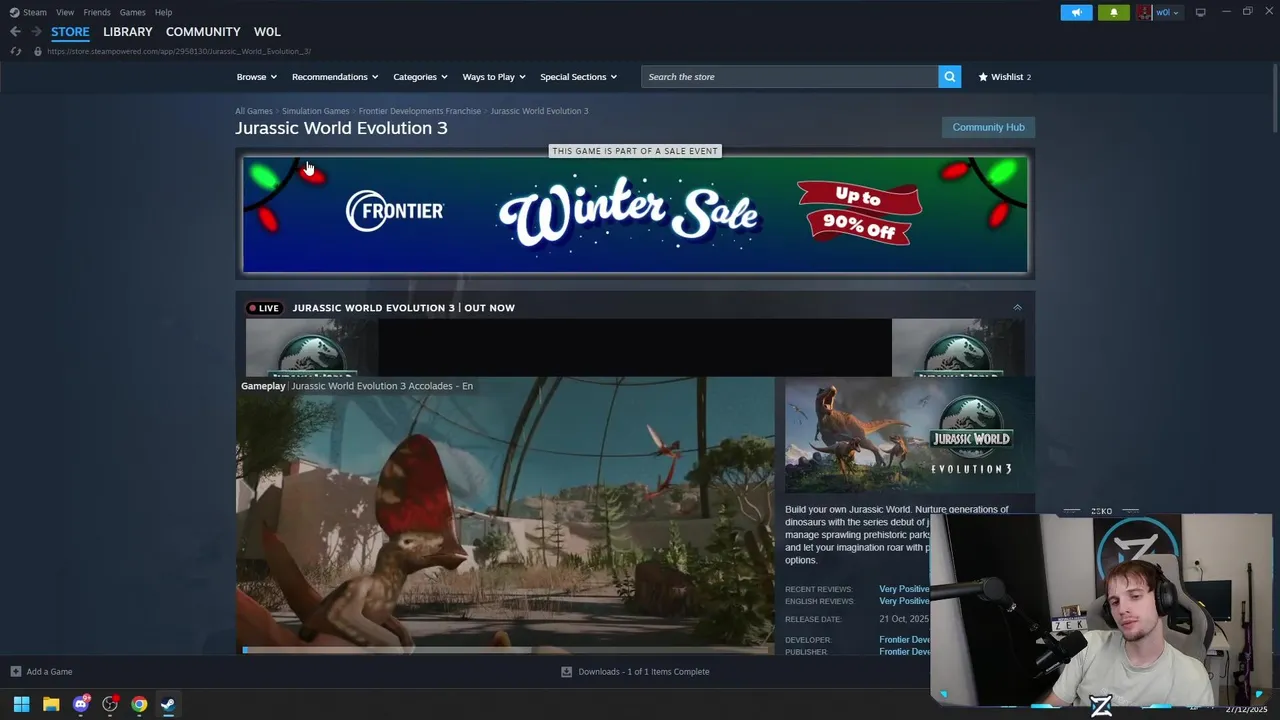
Task: Go back using the back arrow
Action: [x=15, y=32]
